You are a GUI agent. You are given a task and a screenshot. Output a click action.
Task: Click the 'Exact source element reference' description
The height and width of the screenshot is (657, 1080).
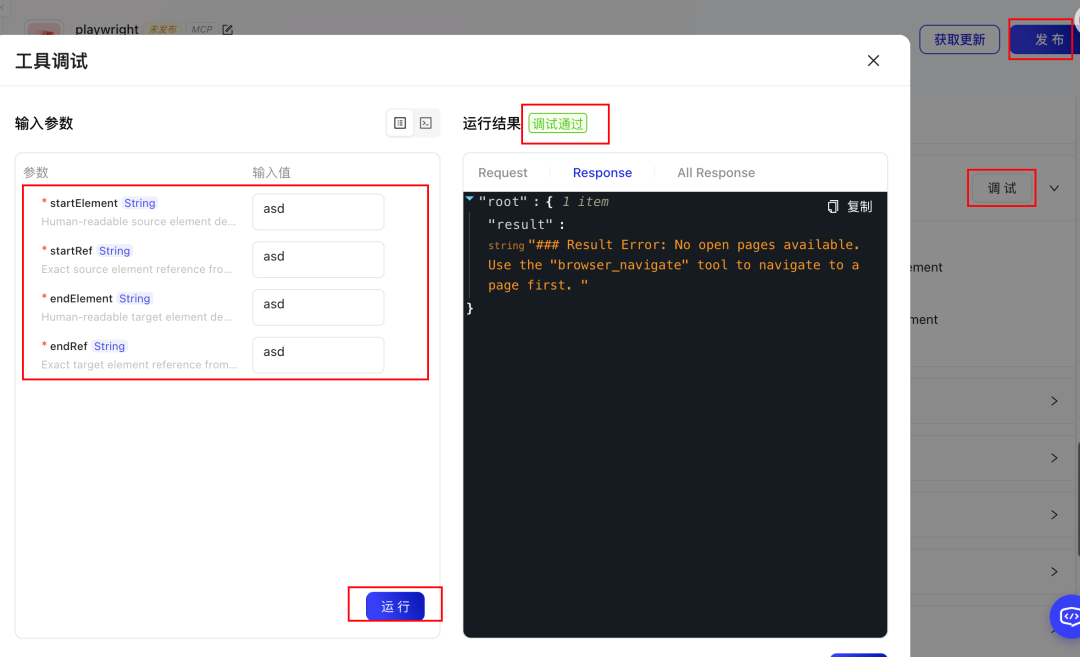click(136, 269)
